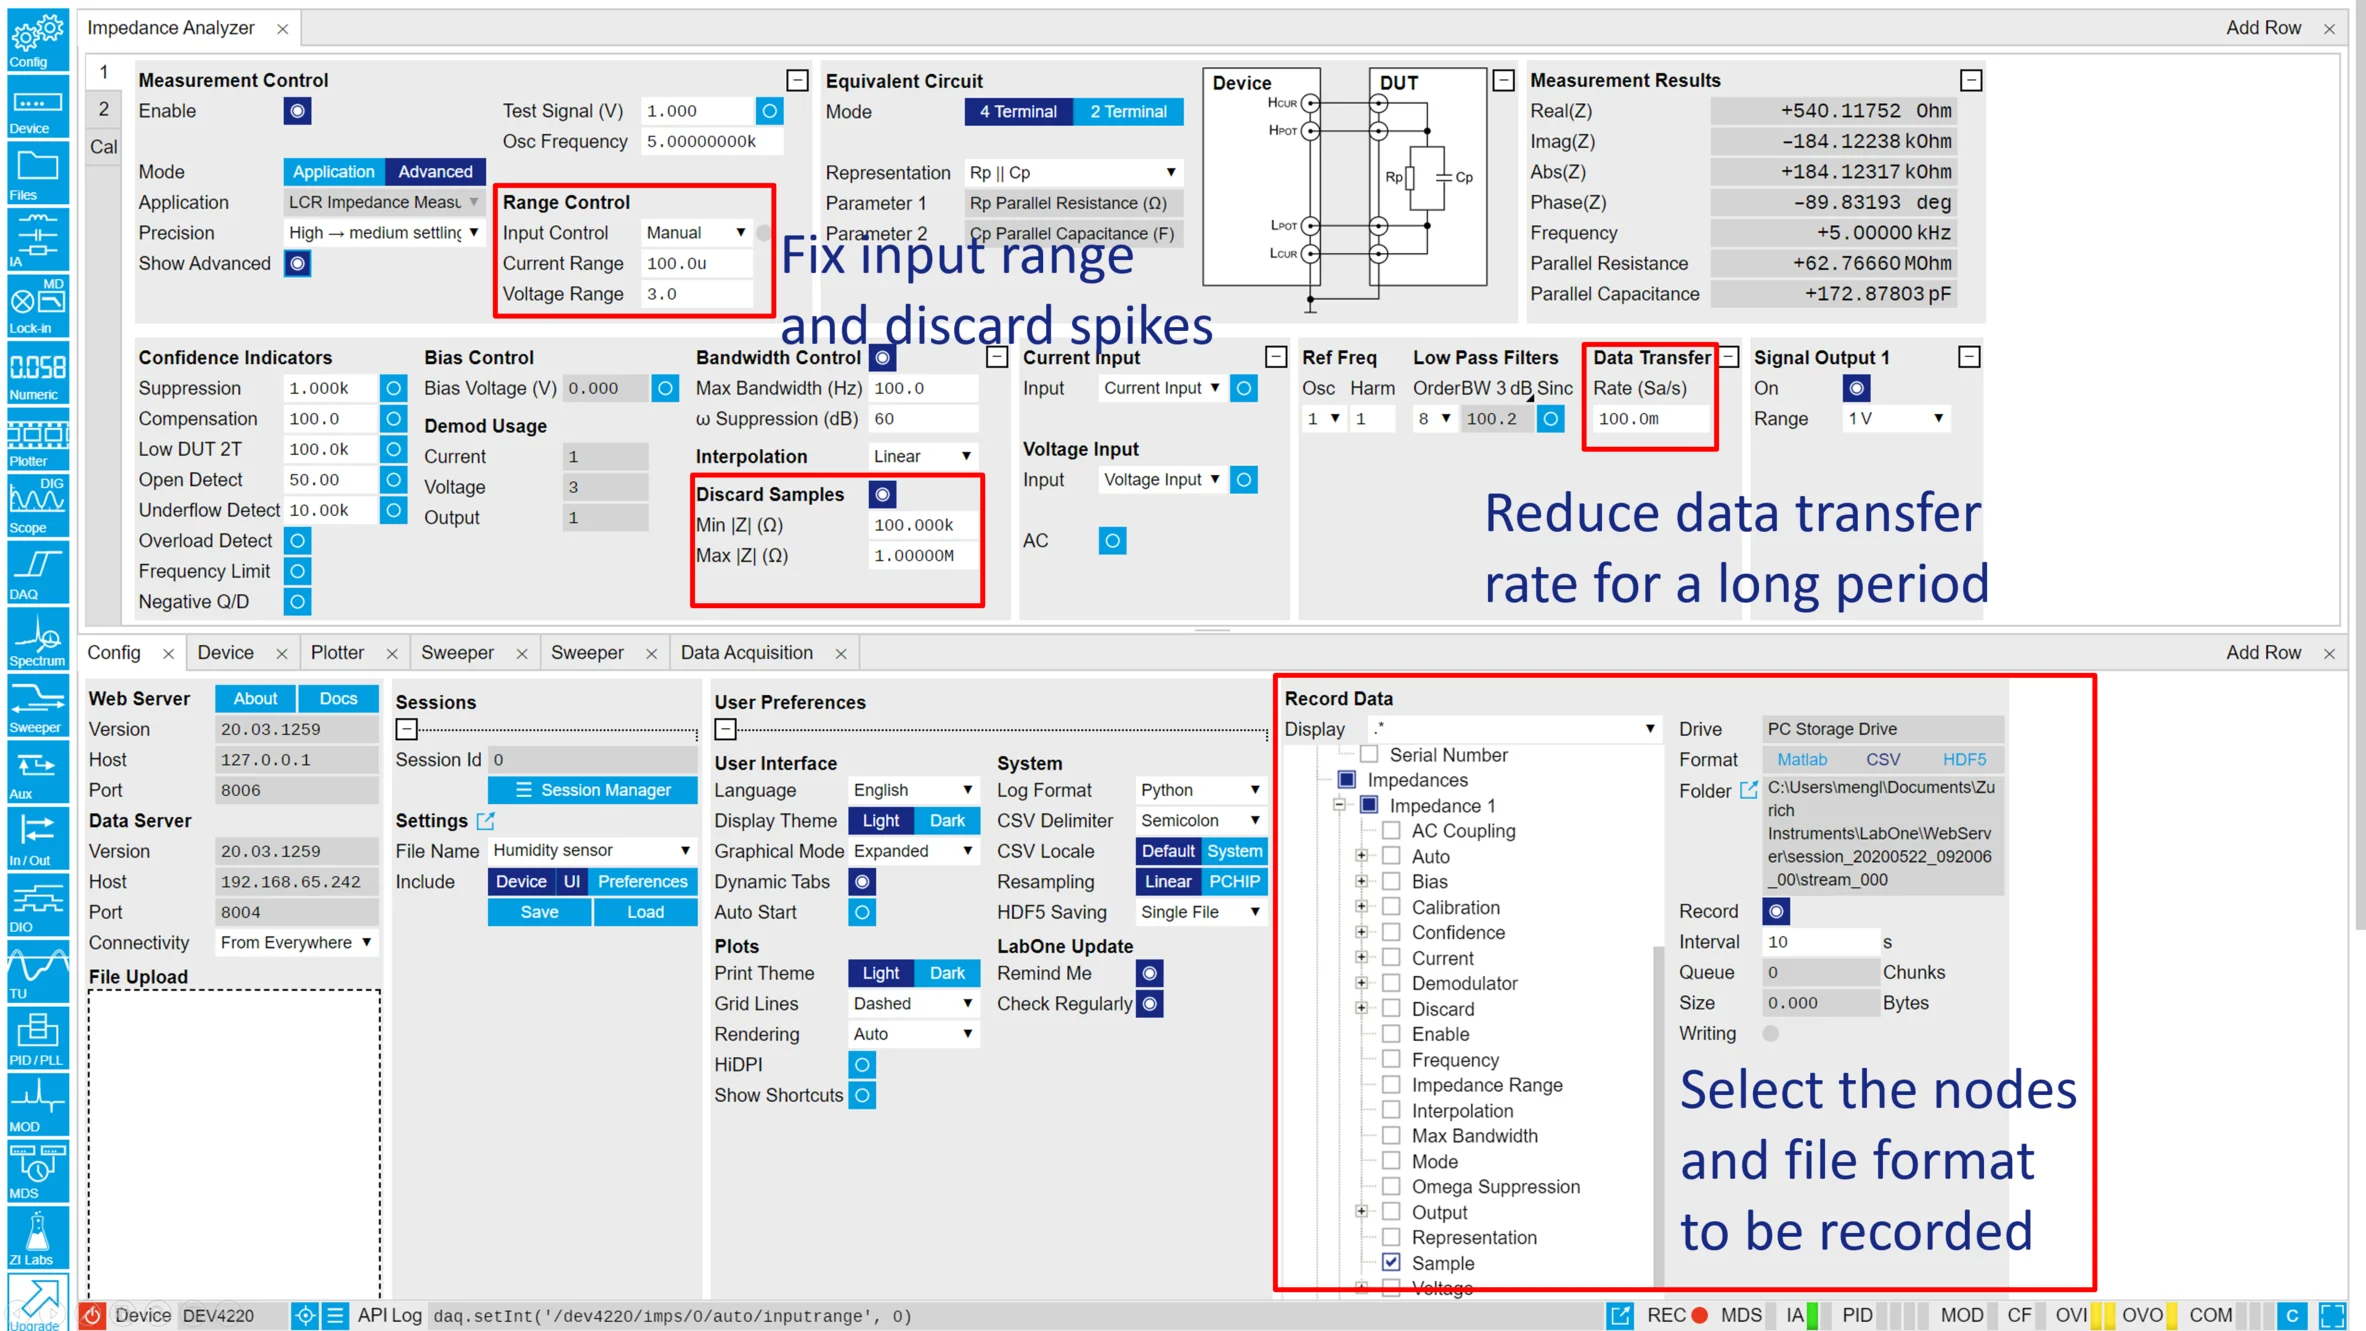Click the Data Transfer Rate field
Viewport: 2366px width, 1331px height.
[1650, 419]
